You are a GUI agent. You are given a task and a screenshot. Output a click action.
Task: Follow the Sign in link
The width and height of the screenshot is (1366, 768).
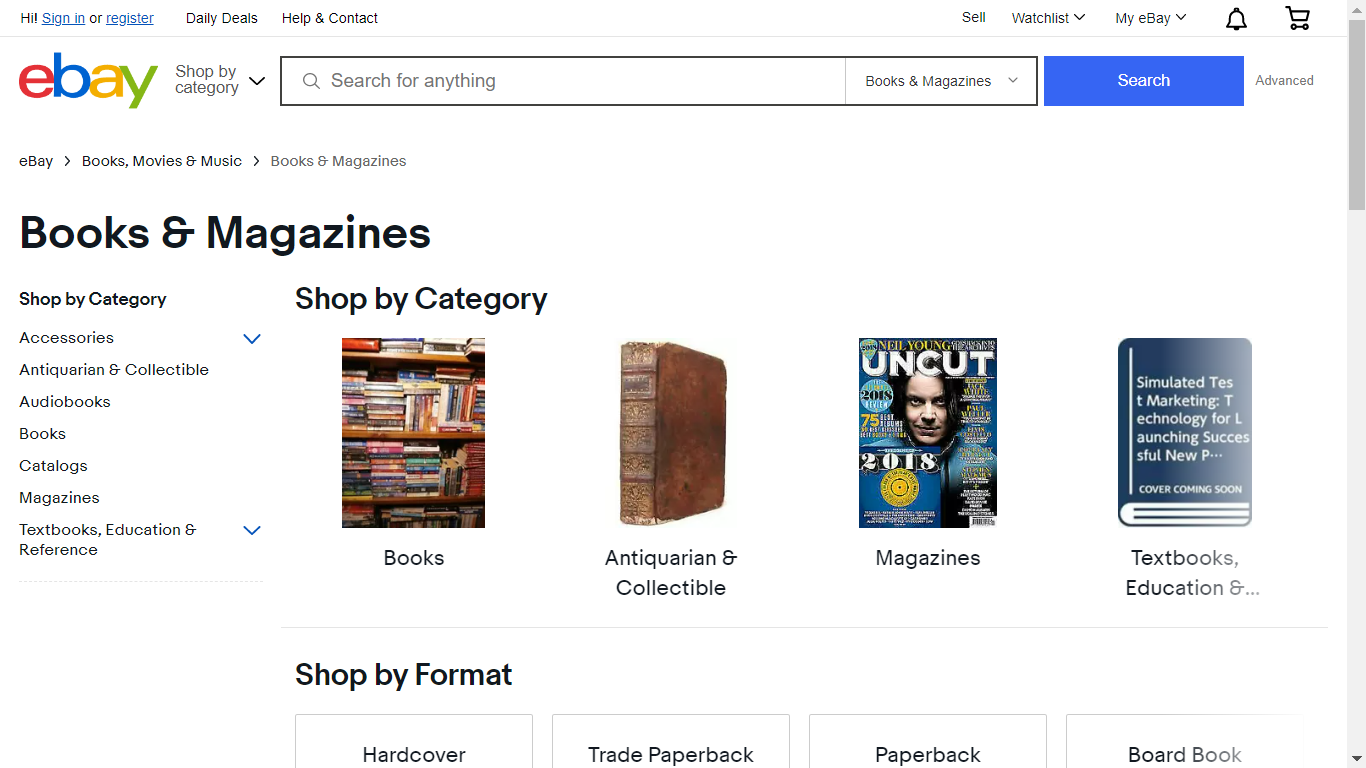tap(63, 18)
